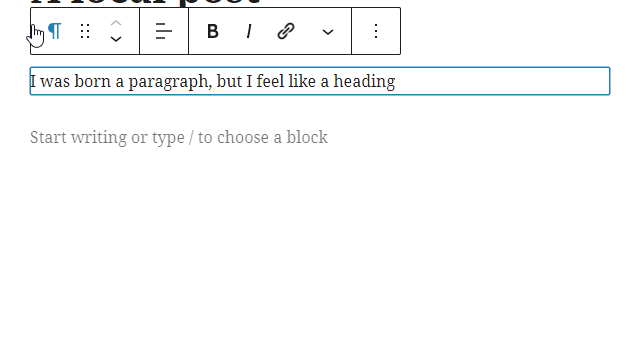Open the Paragraph block type switcher

pos(54,31)
